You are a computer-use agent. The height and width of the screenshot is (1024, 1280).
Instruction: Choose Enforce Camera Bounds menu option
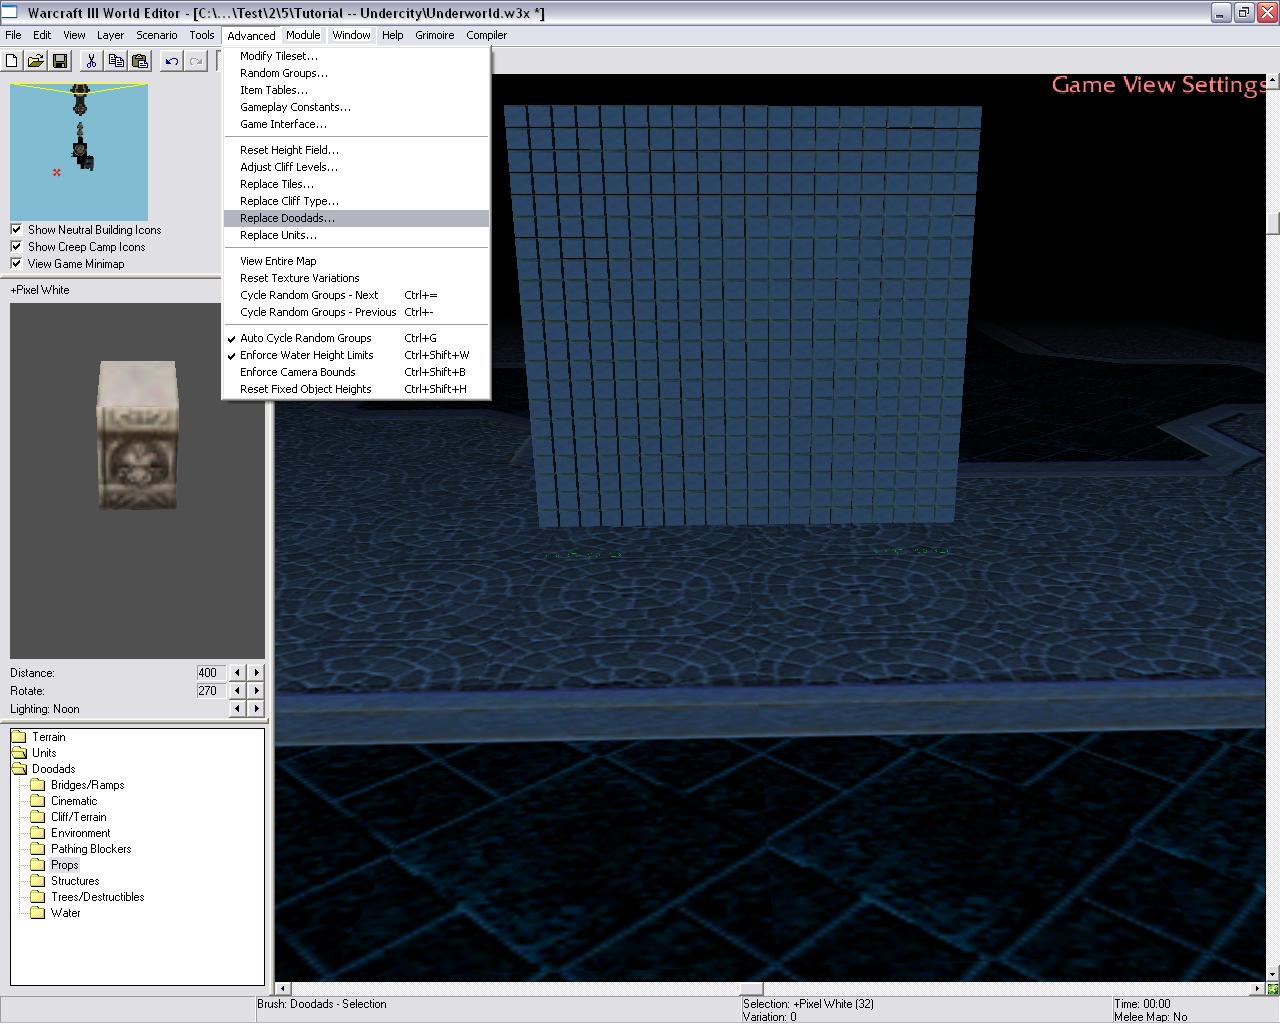[297, 372]
